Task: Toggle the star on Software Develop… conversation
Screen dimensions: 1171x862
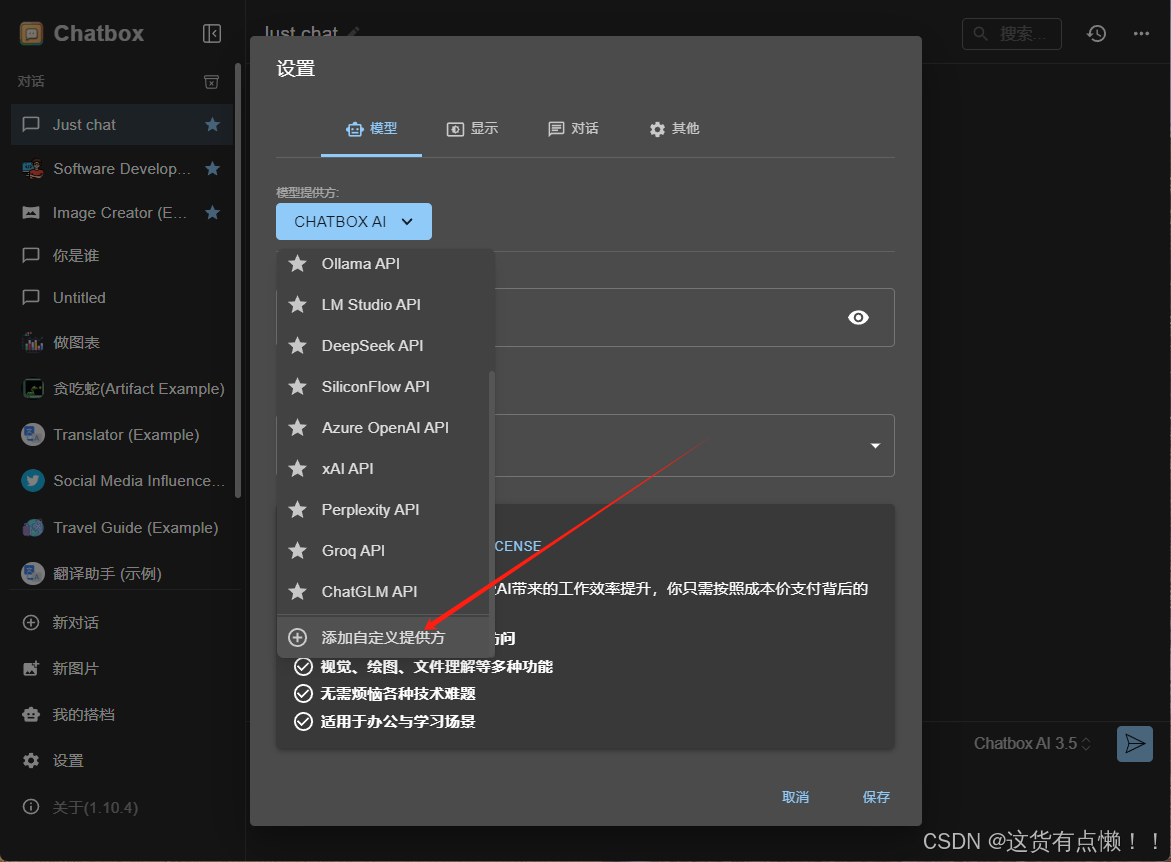Action: click(x=213, y=169)
